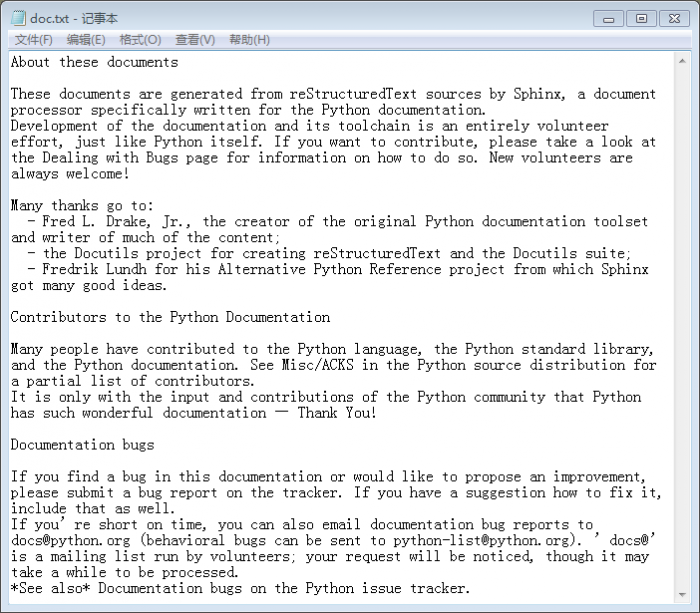Open the 格式(O) menu

click(x=140, y=40)
